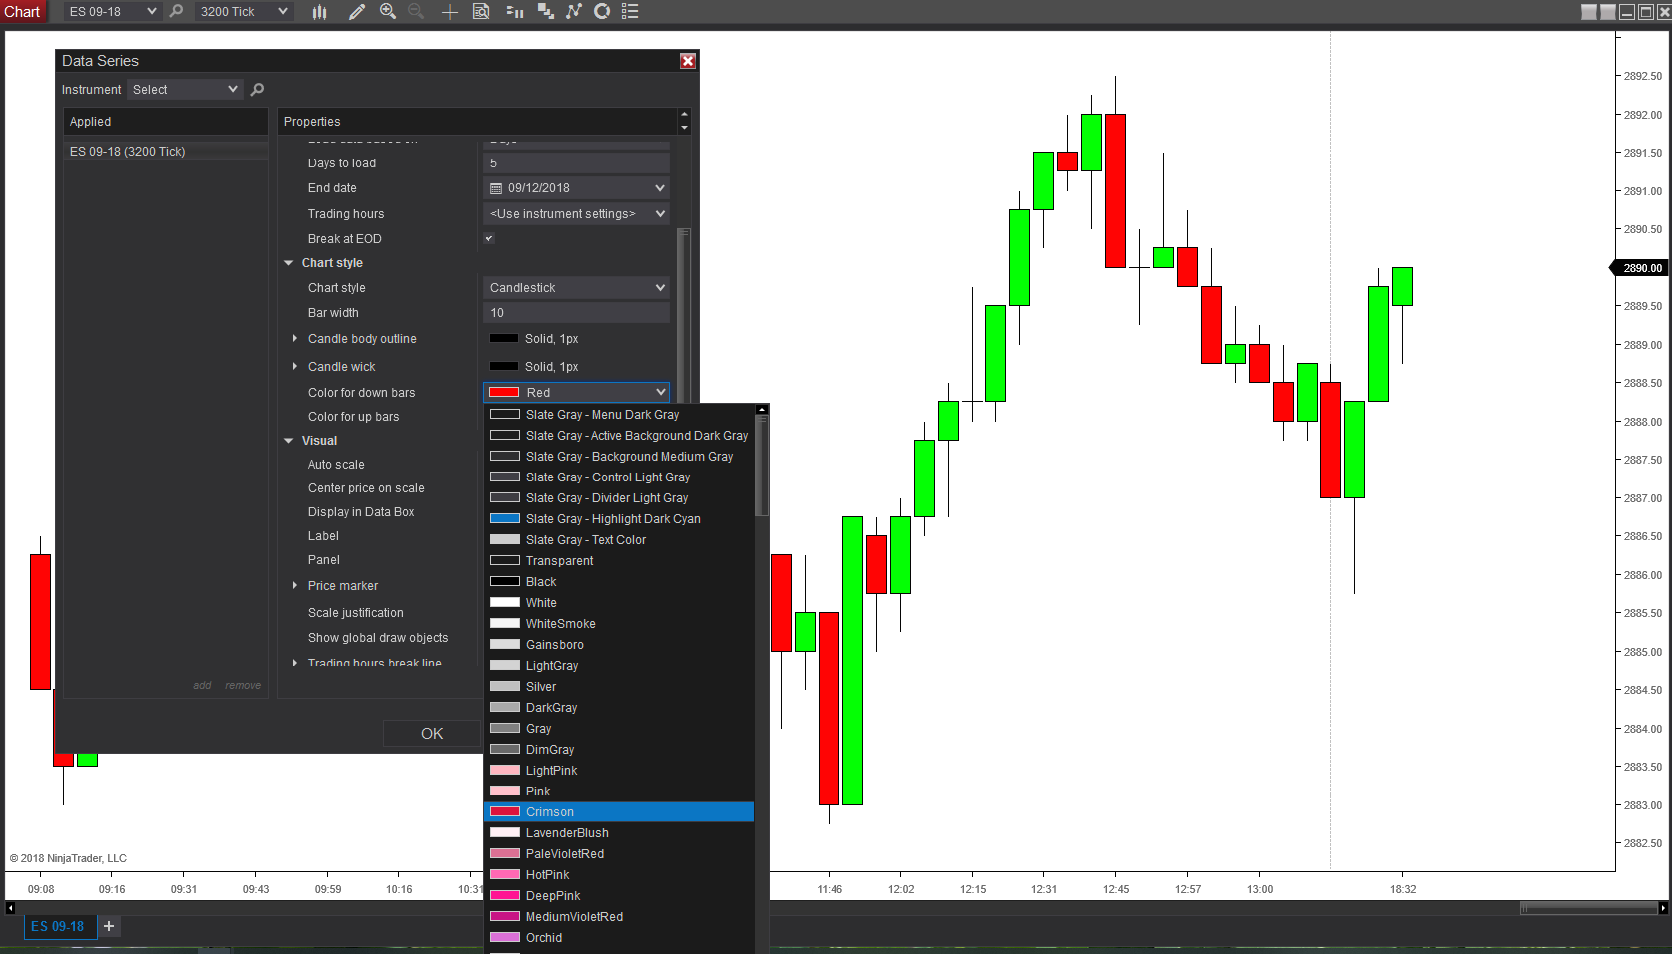The image size is (1672, 954).
Task: Open the Strategies icon in toolbar
Action: [602, 12]
